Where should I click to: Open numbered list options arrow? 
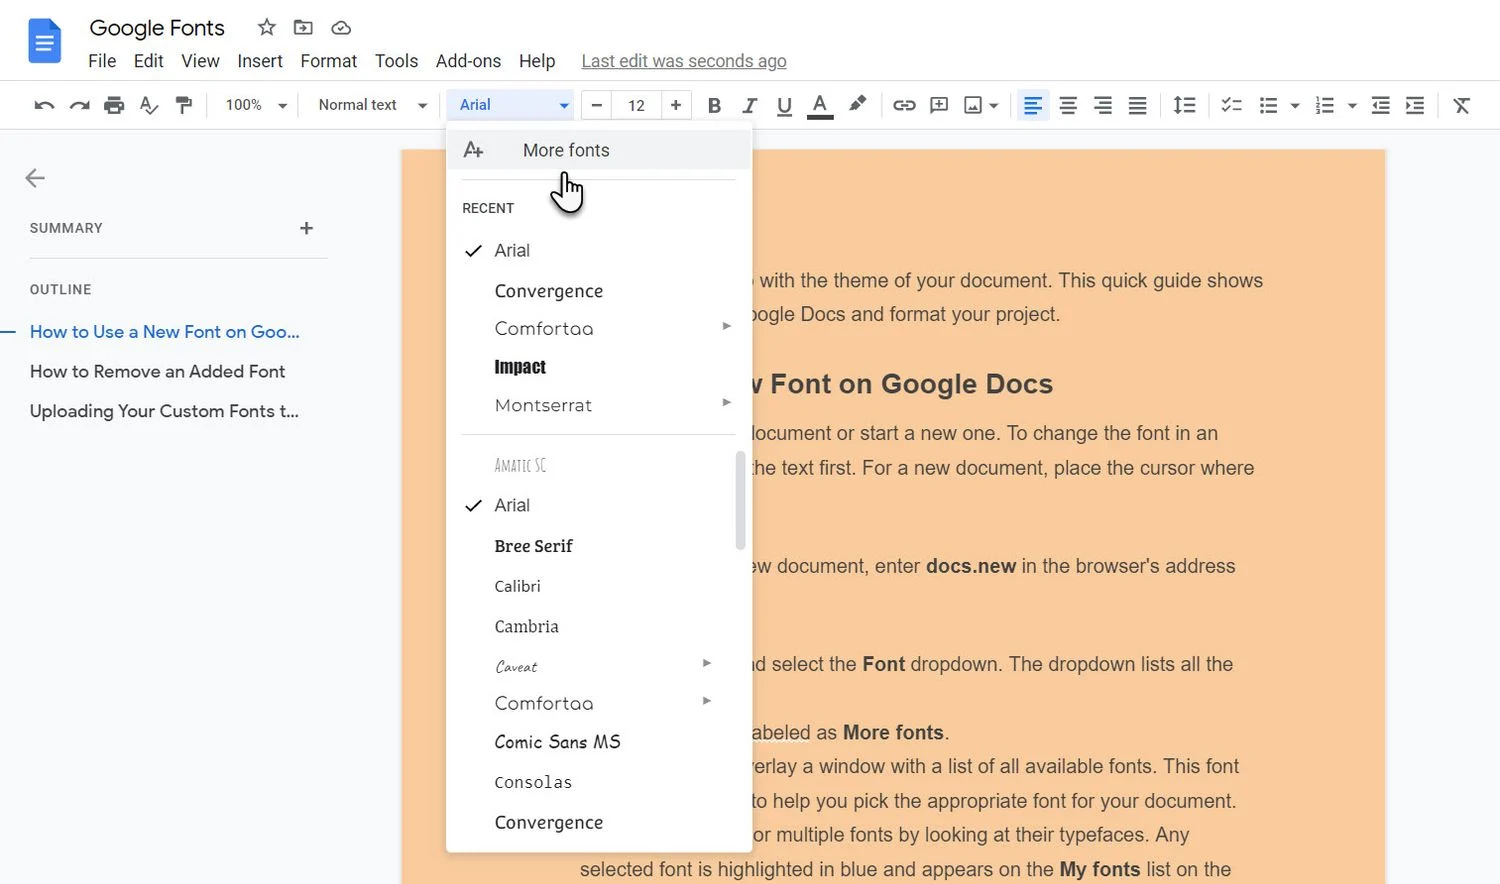point(1351,105)
